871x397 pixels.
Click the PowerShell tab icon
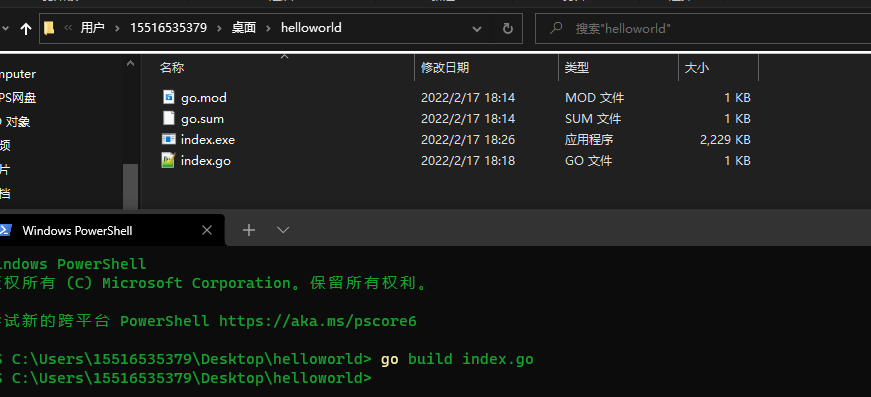(5, 230)
